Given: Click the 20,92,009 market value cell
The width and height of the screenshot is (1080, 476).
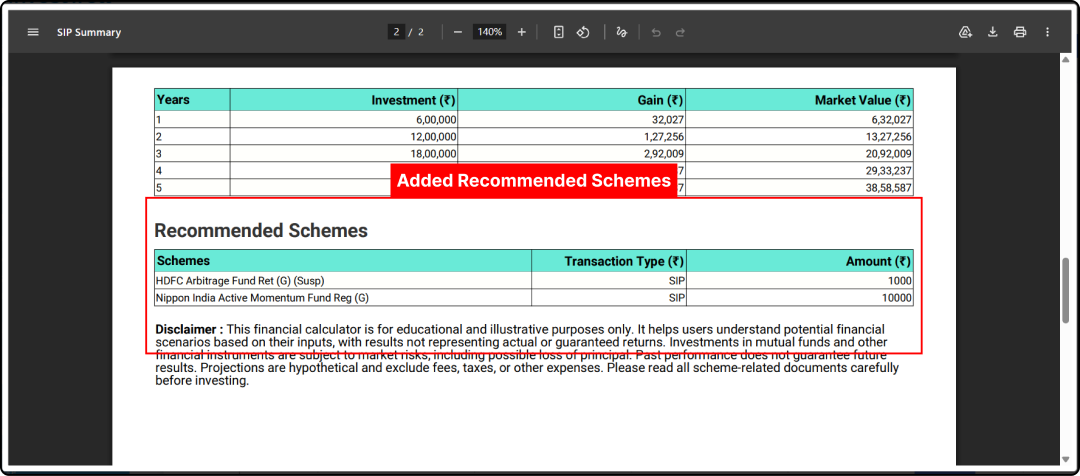Looking at the screenshot, I should [800, 154].
